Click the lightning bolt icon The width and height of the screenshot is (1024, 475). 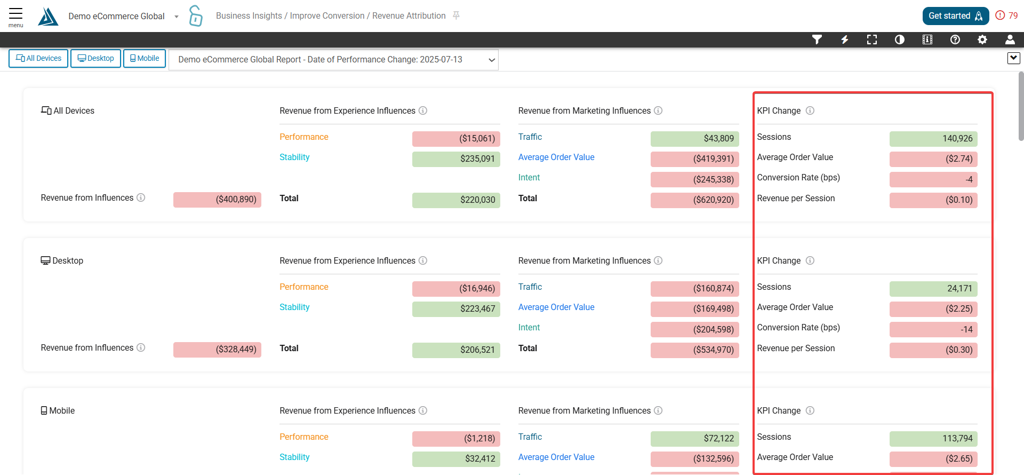pyautogui.click(x=844, y=40)
